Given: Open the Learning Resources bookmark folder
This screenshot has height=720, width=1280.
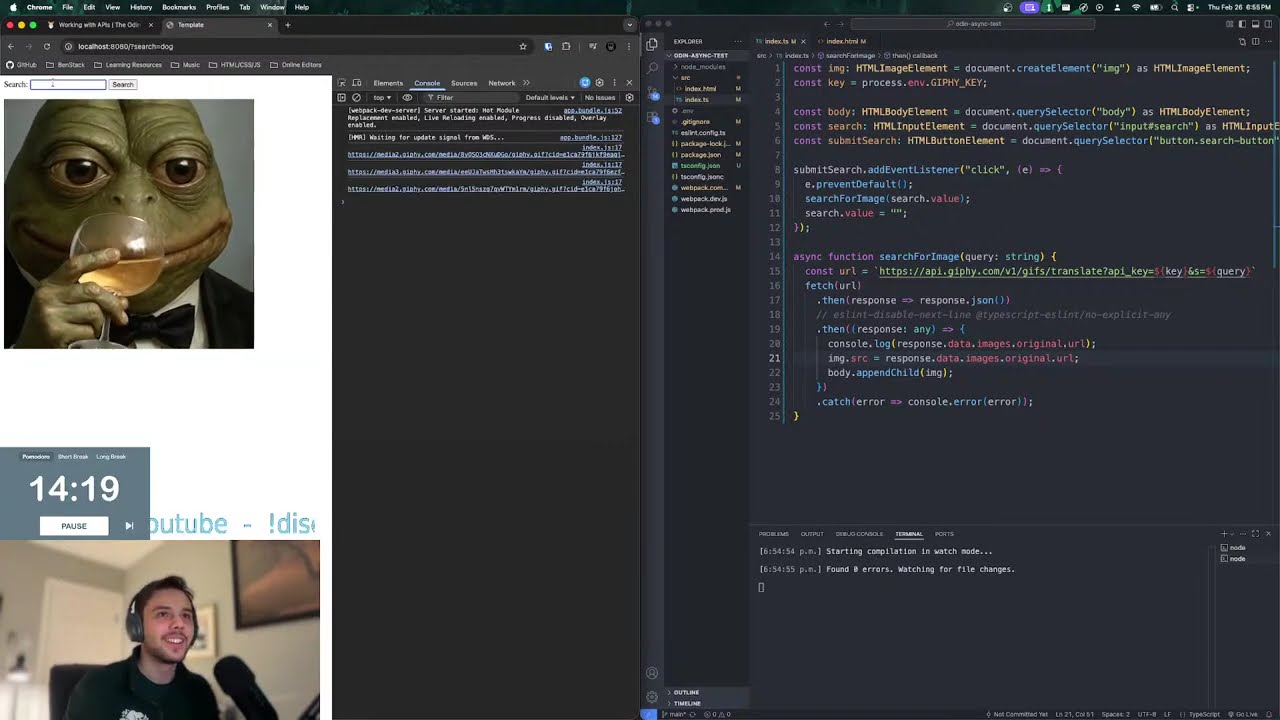Looking at the screenshot, I should [127, 65].
